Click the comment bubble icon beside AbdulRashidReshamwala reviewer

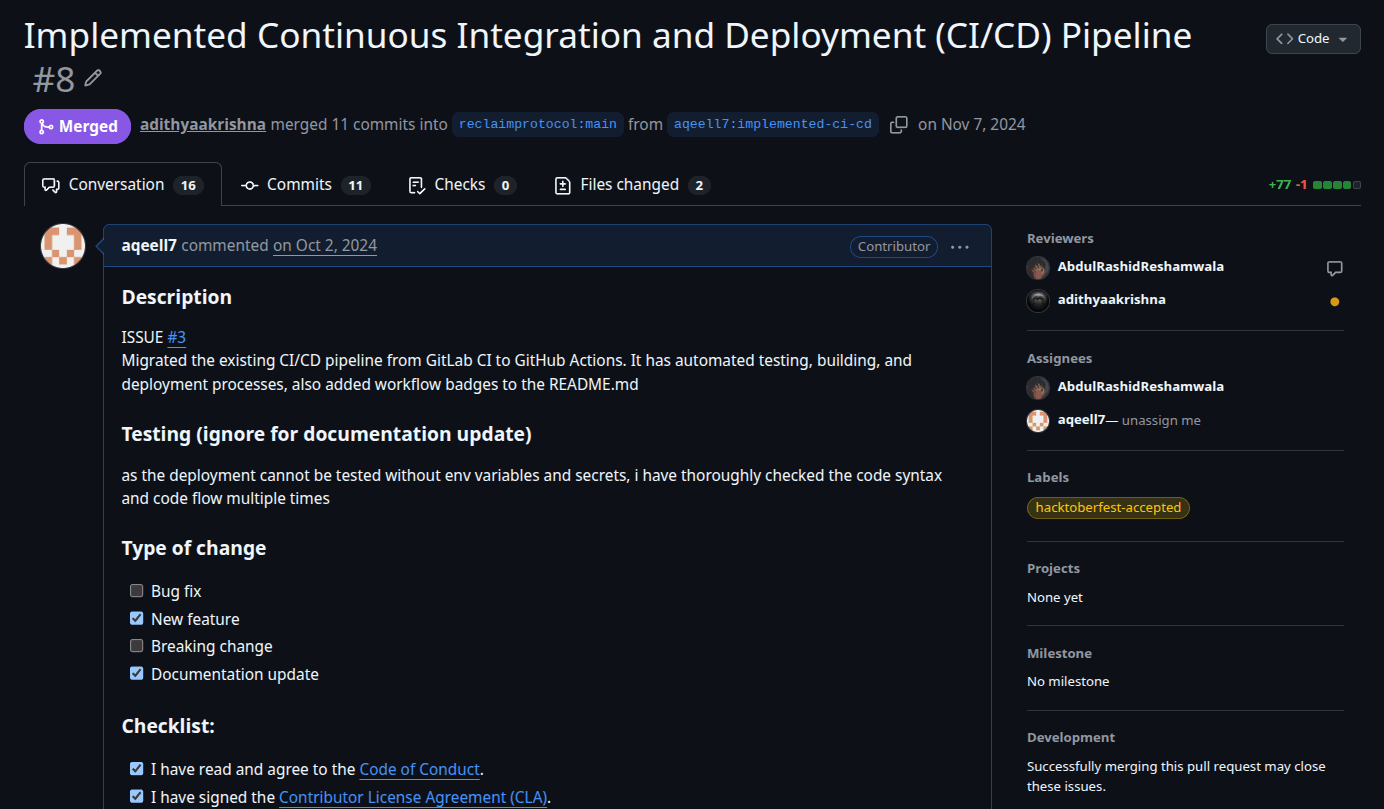pyautogui.click(x=1335, y=268)
